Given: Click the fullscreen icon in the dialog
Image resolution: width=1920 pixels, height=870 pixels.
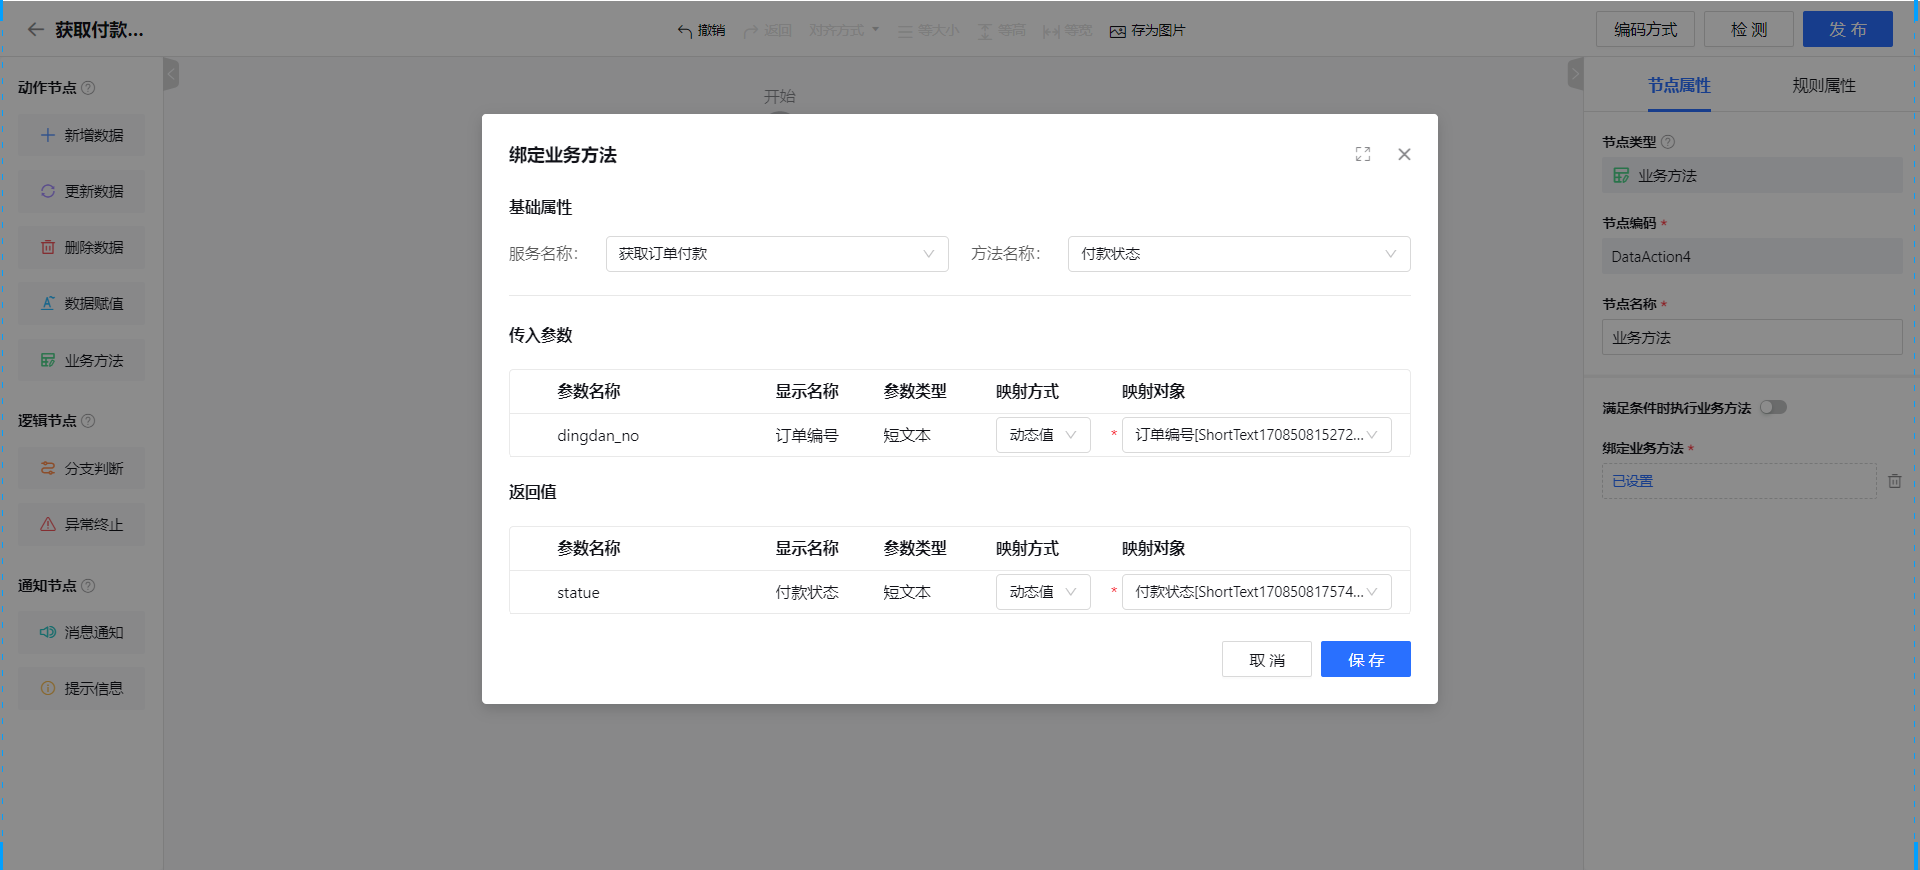Looking at the screenshot, I should pyautogui.click(x=1363, y=154).
